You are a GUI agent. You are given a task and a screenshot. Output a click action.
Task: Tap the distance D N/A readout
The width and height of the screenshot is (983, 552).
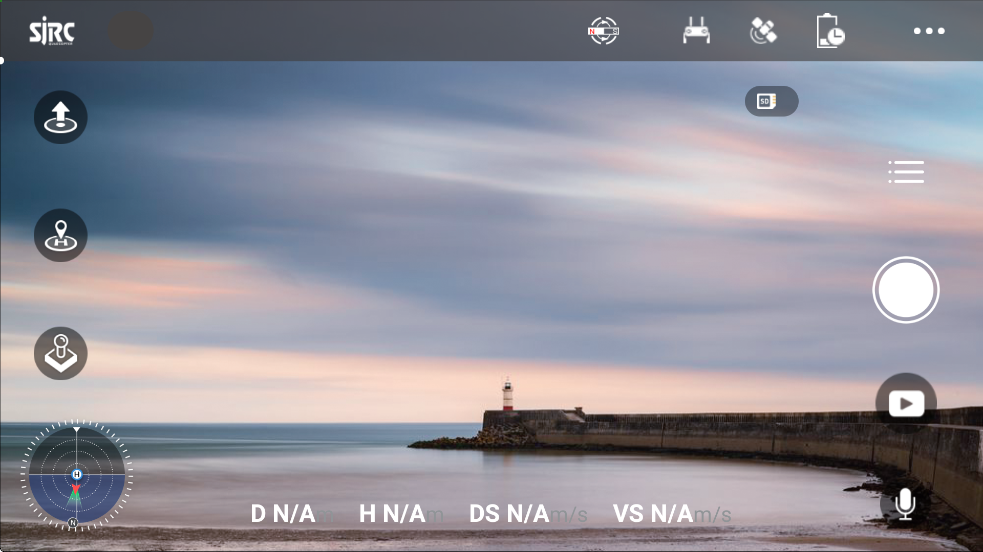(x=283, y=514)
